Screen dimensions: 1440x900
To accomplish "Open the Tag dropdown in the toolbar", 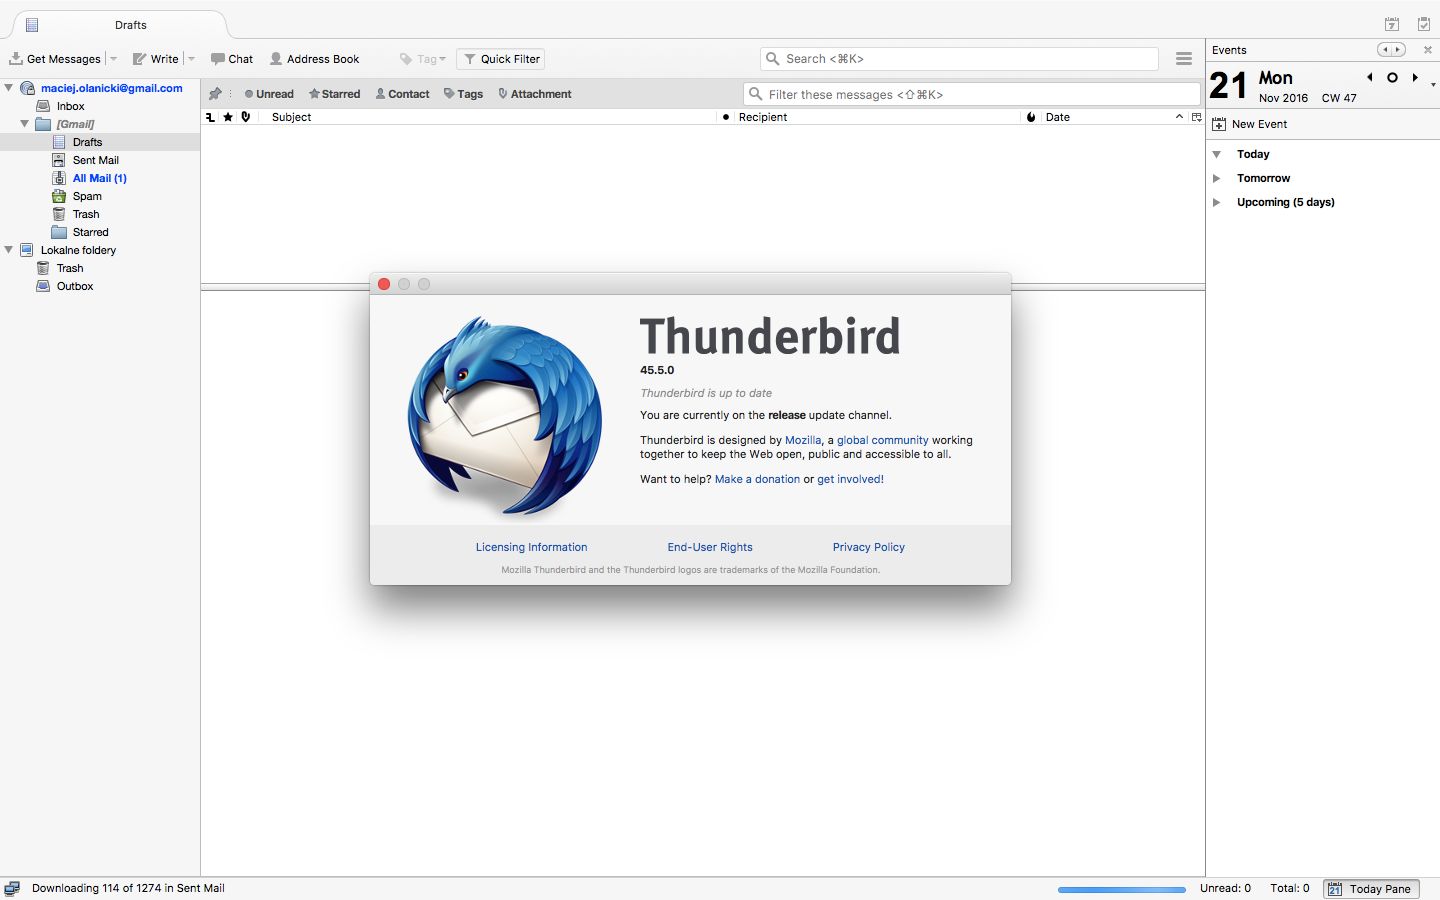I will click(423, 59).
